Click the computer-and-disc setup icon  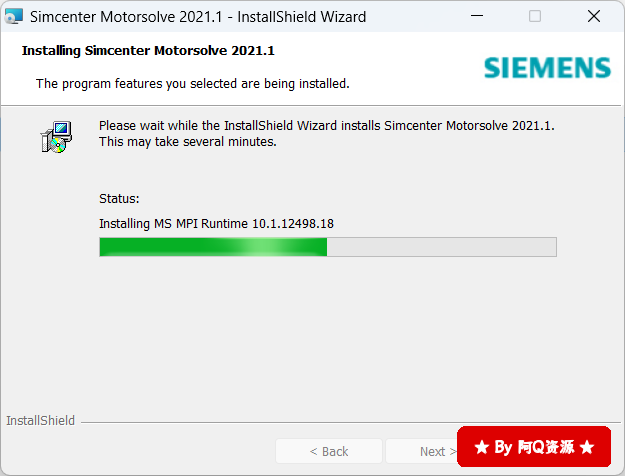56,137
